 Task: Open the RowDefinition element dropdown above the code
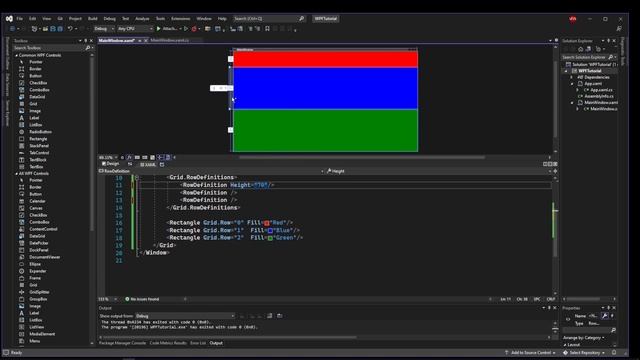point(212,171)
